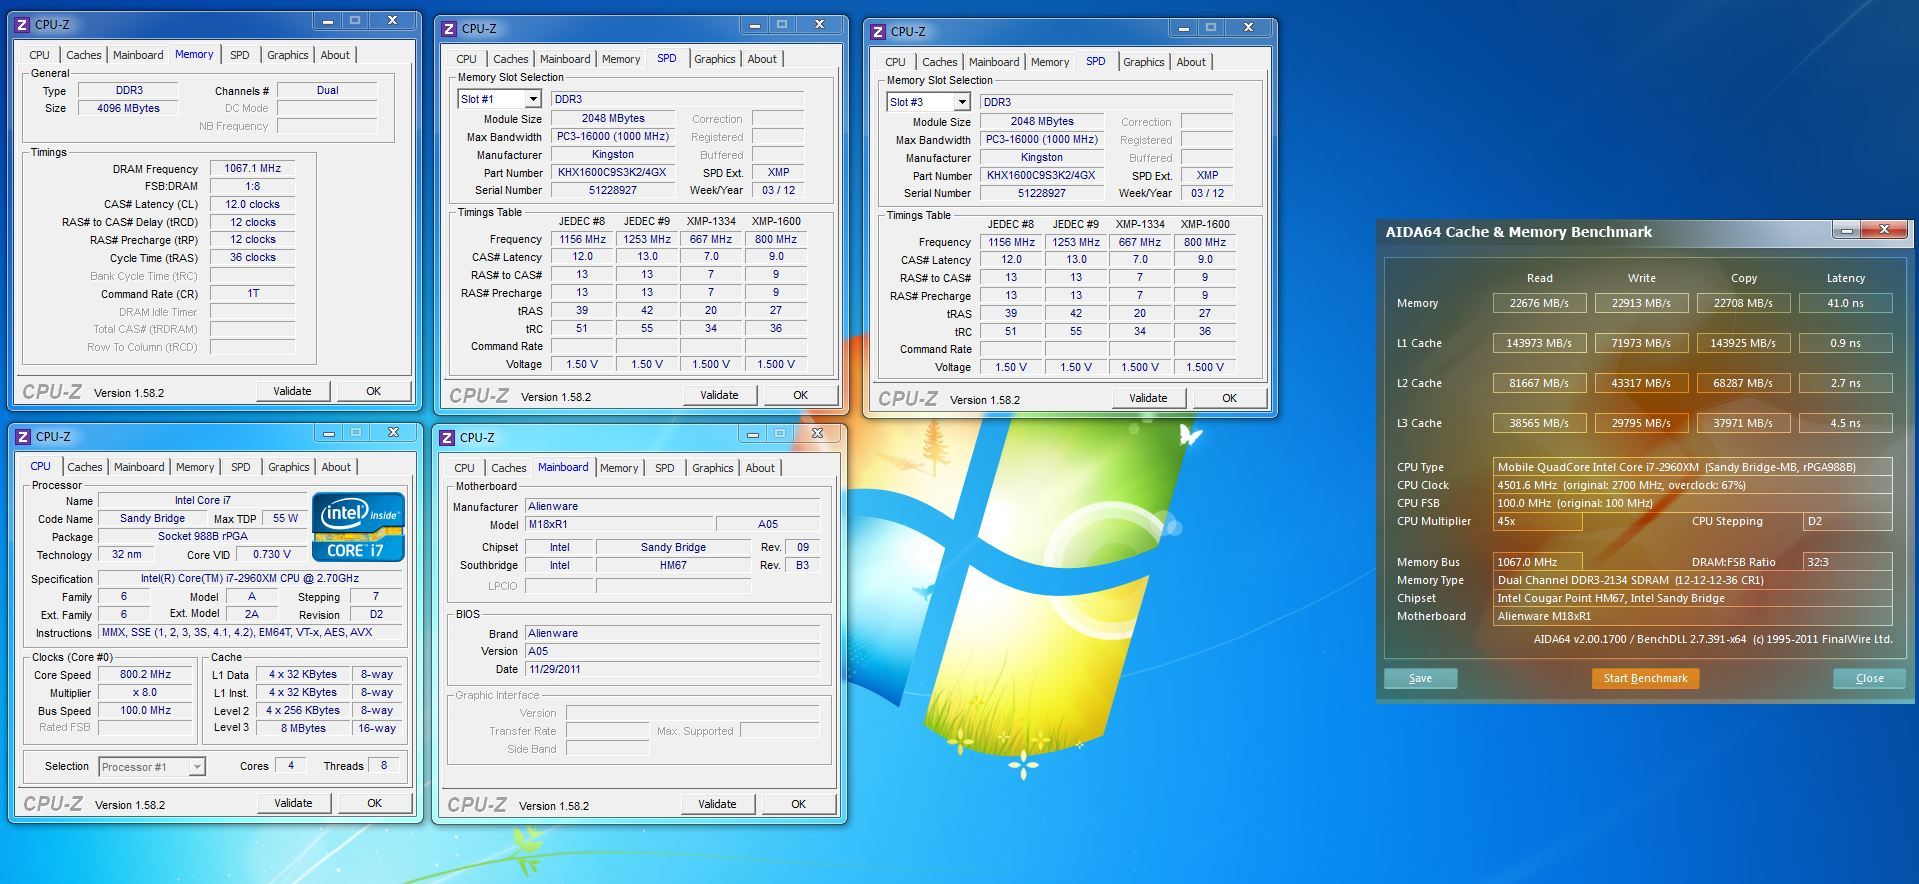Click the Level 3 cache 8 MBytes value
Screen dimensions: 1919x884
(x=303, y=728)
